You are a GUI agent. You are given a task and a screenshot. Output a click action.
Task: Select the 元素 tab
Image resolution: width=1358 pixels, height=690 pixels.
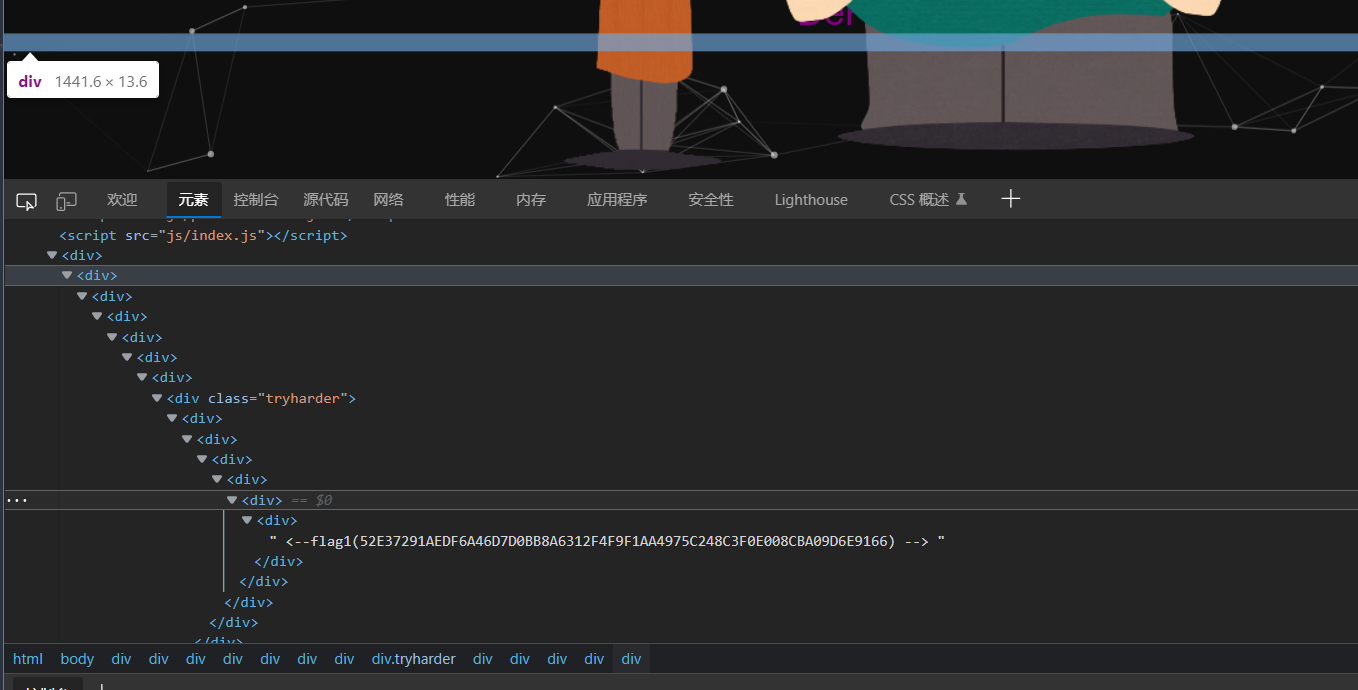pos(194,200)
